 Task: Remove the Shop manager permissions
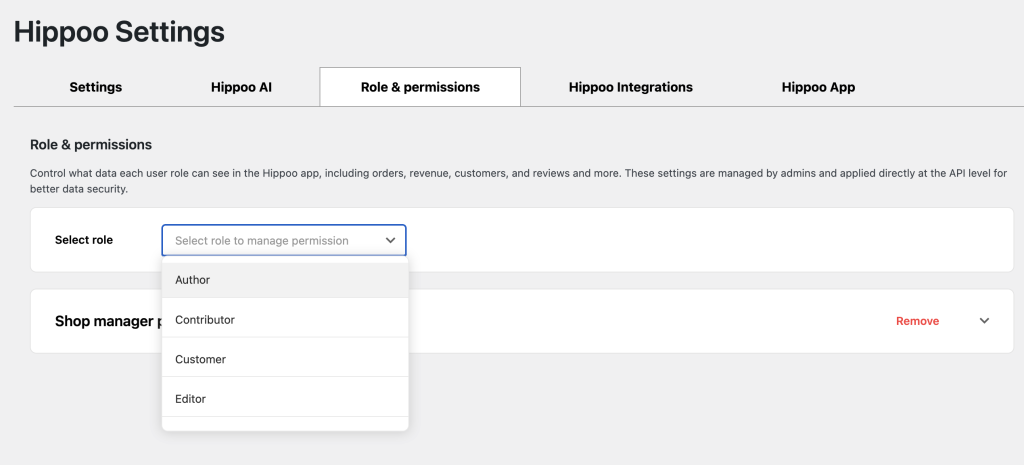(917, 321)
